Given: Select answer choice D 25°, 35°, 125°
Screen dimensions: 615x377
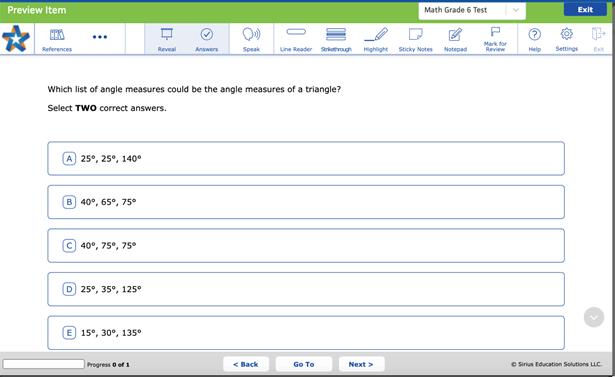Looking at the screenshot, I should click(306, 289).
